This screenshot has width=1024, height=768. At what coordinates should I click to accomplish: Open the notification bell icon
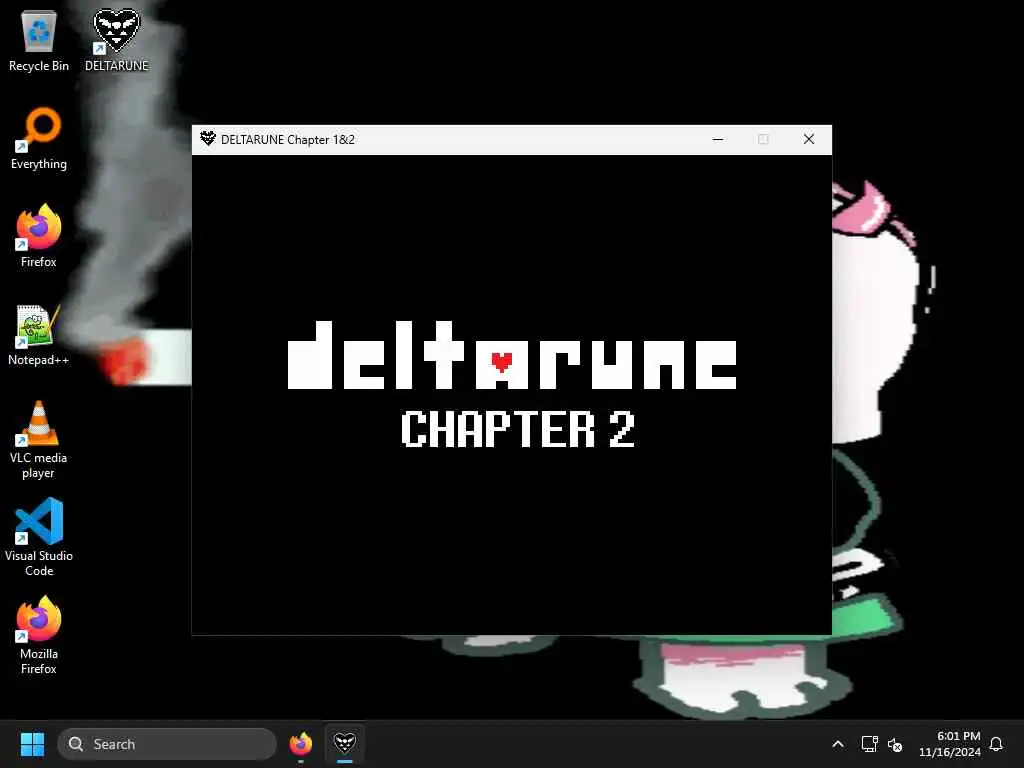tap(997, 744)
